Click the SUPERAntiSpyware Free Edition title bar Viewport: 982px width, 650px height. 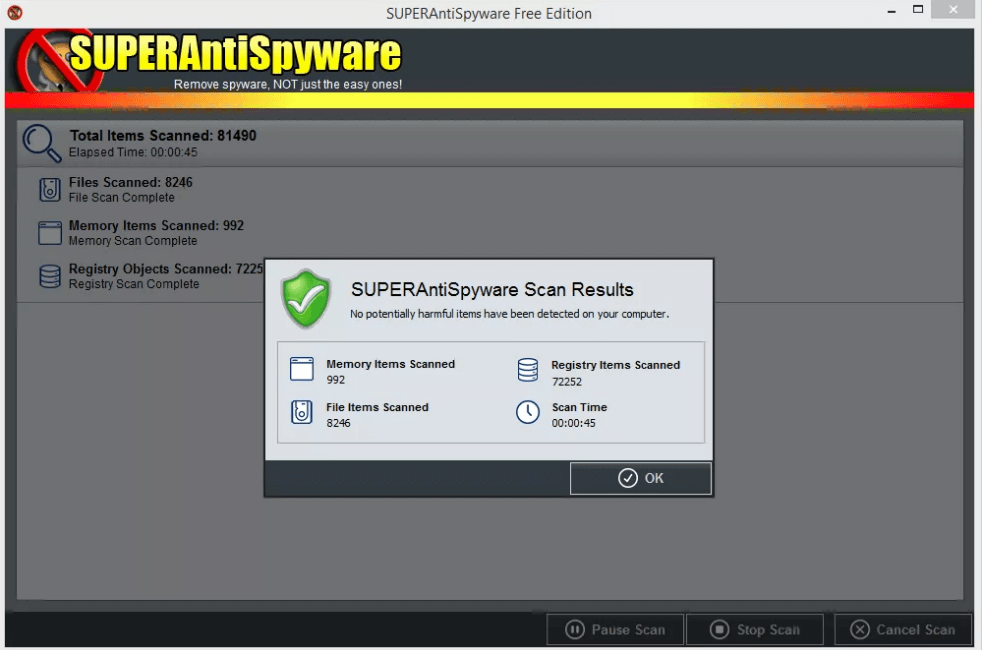tap(489, 13)
